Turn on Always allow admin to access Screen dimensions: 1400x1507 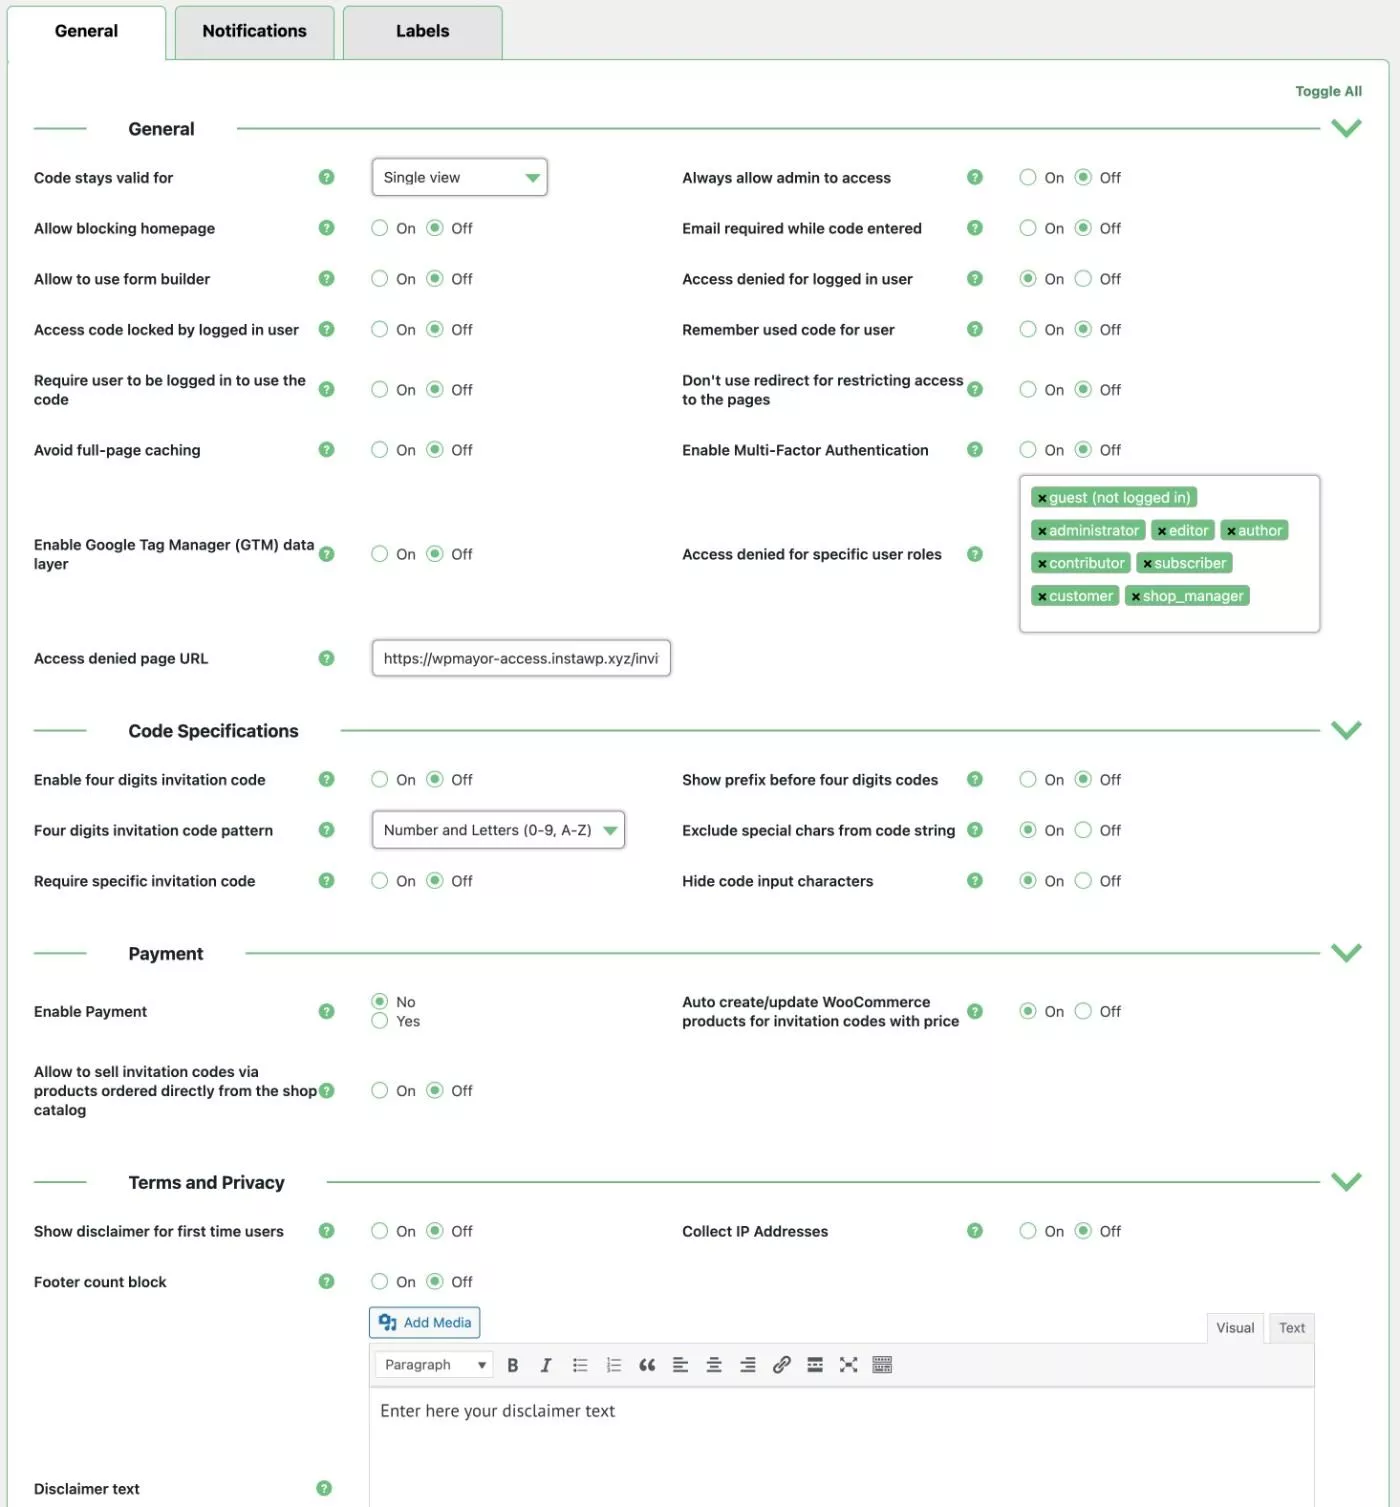pyautogui.click(x=1028, y=177)
